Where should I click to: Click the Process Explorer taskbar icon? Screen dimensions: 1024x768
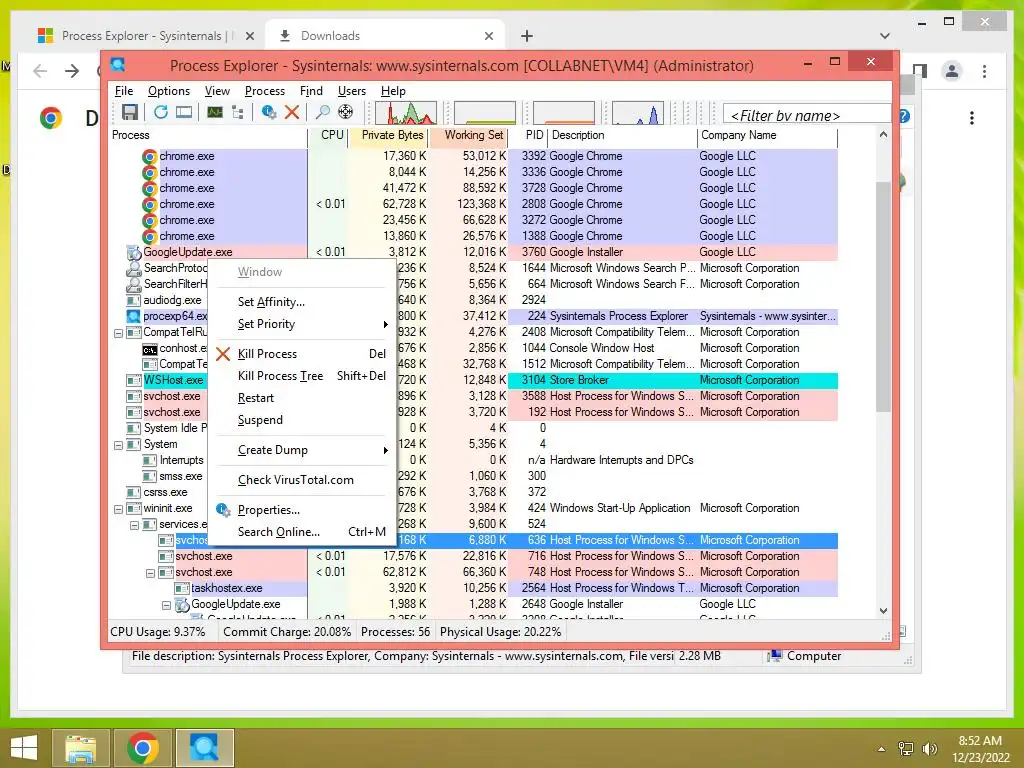[x=204, y=748]
